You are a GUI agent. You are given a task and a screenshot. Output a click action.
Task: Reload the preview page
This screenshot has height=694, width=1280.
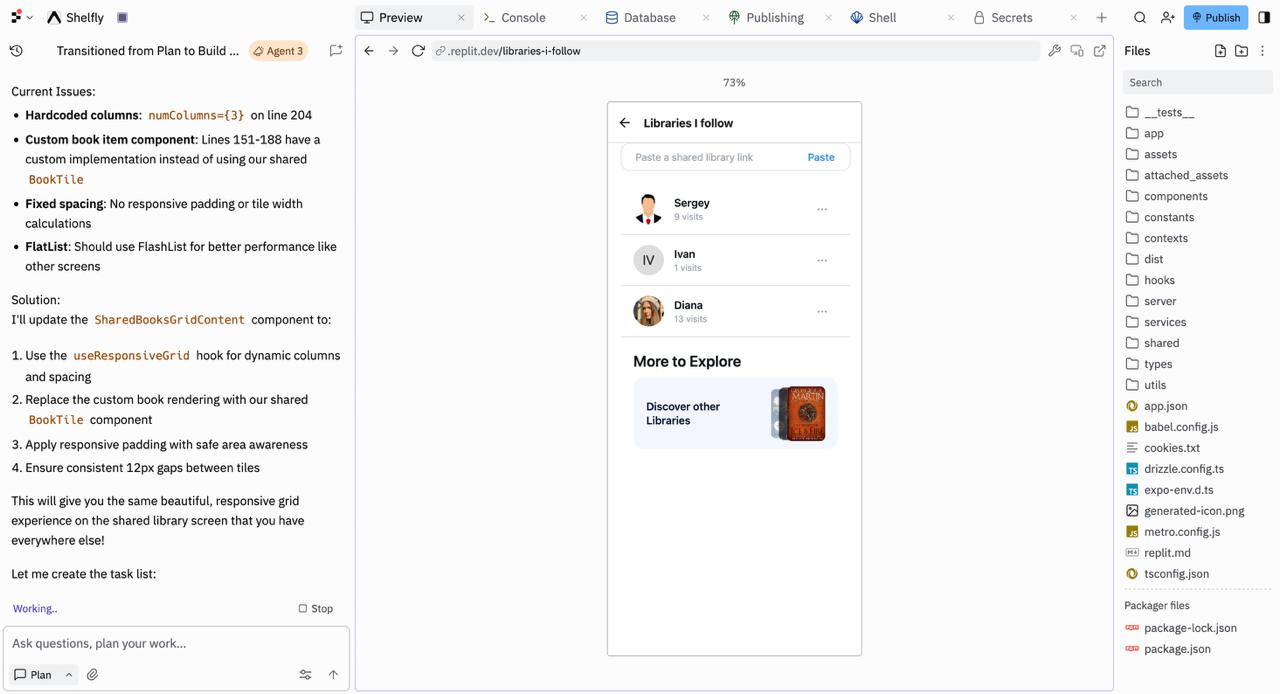[x=418, y=51]
